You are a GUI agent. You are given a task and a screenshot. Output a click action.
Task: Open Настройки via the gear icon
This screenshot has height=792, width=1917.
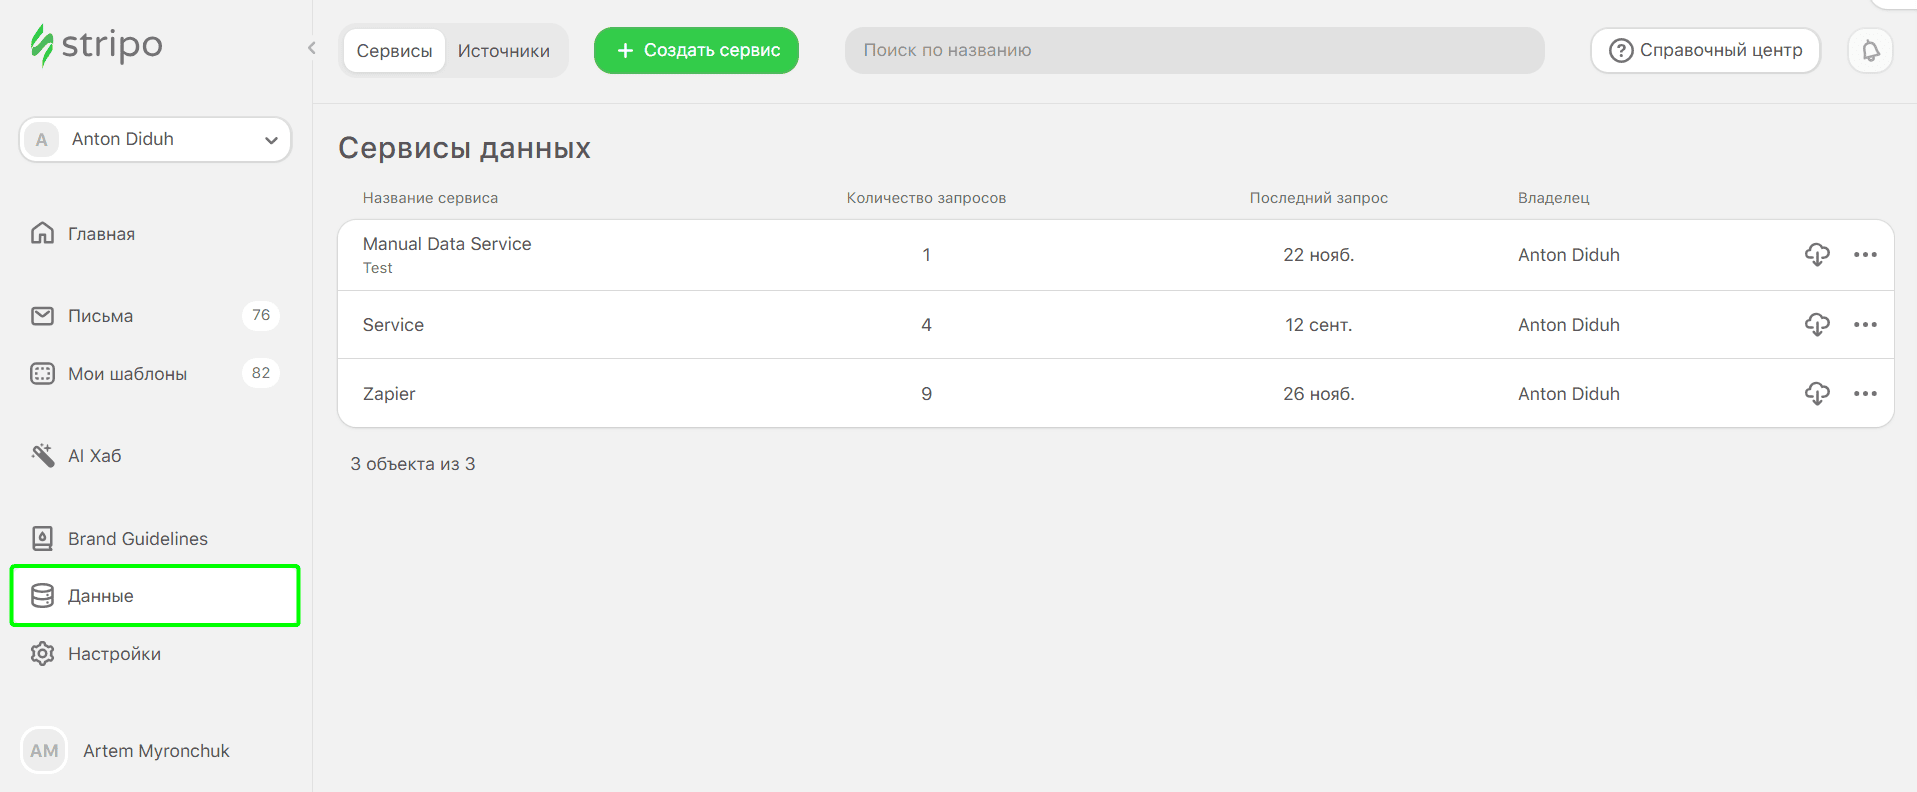point(42,654)
